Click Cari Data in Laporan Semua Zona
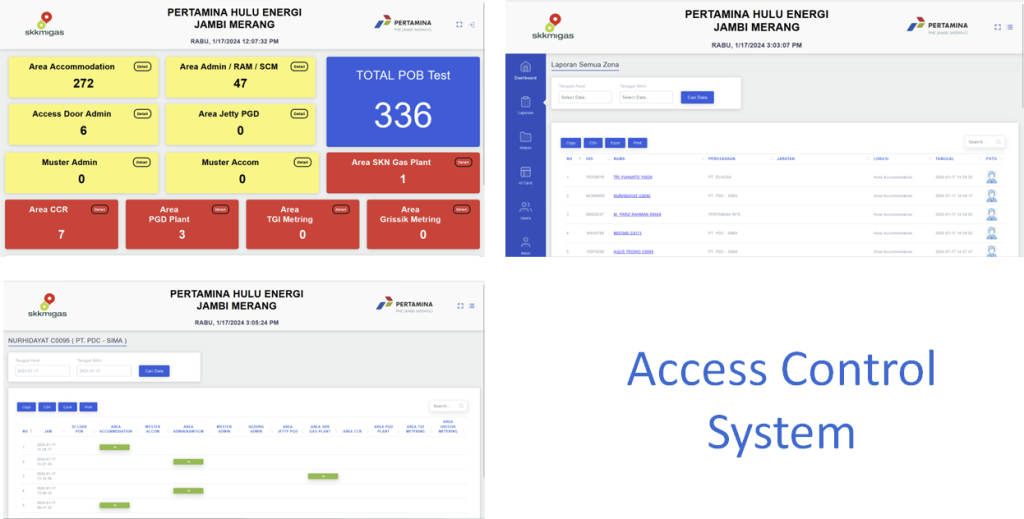 [x=697, y=97]
